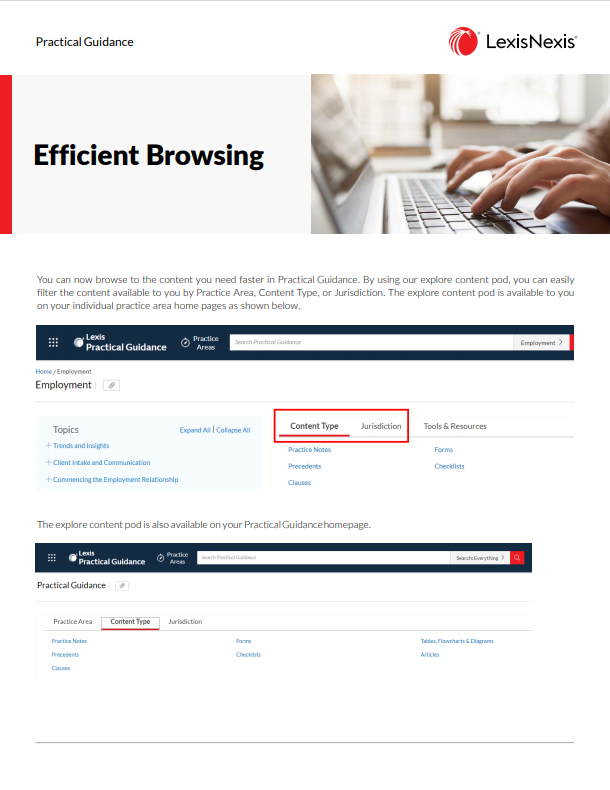Select the Content Type tab on homepage

pyautogui.click(x=130, y=622)
